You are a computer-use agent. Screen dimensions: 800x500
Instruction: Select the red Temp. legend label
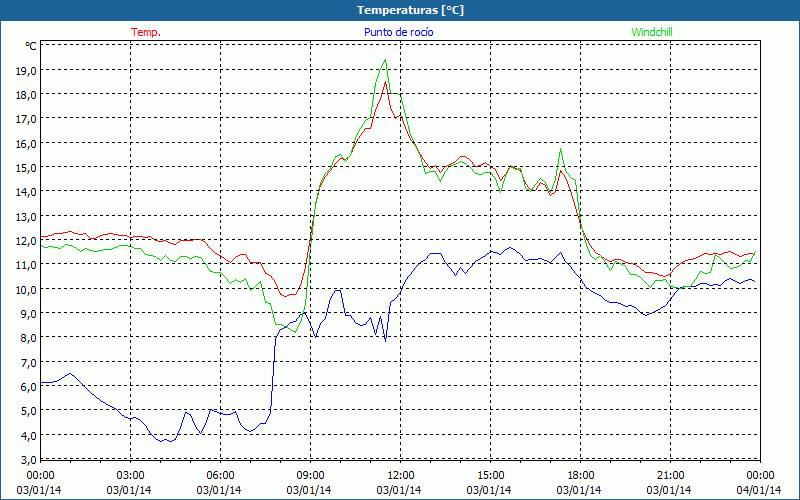tap(146, 32)
